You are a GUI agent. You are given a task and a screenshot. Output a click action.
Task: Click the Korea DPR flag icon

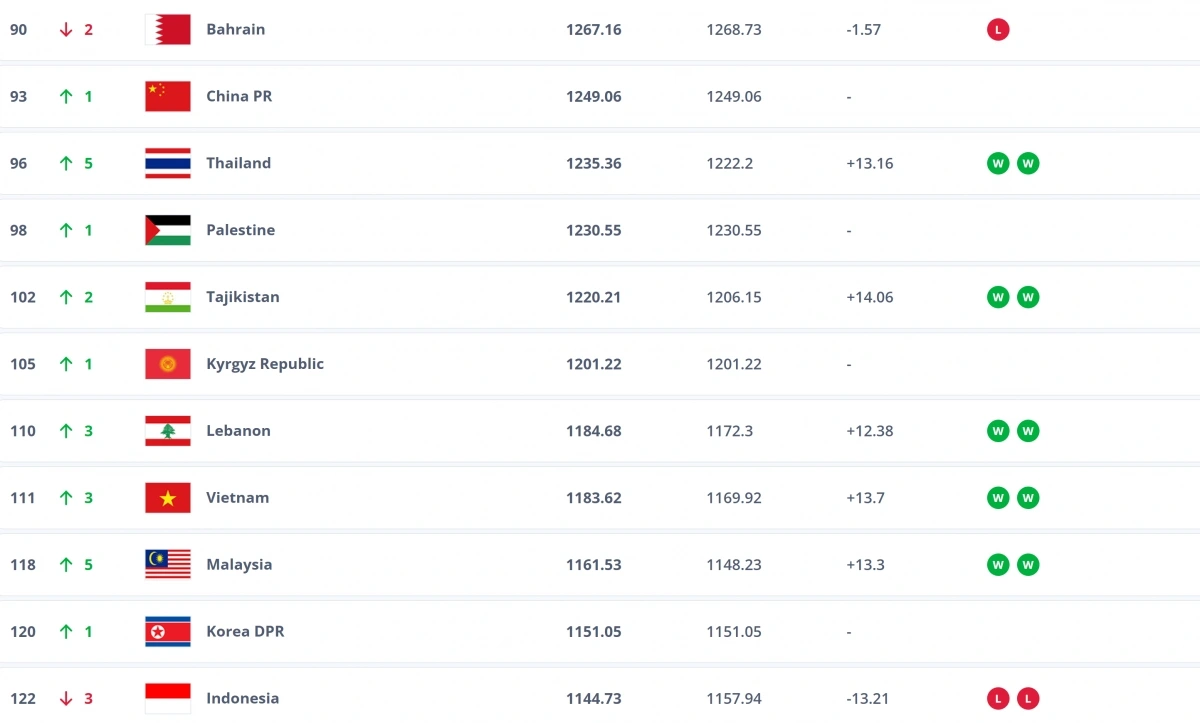[167, 631]
